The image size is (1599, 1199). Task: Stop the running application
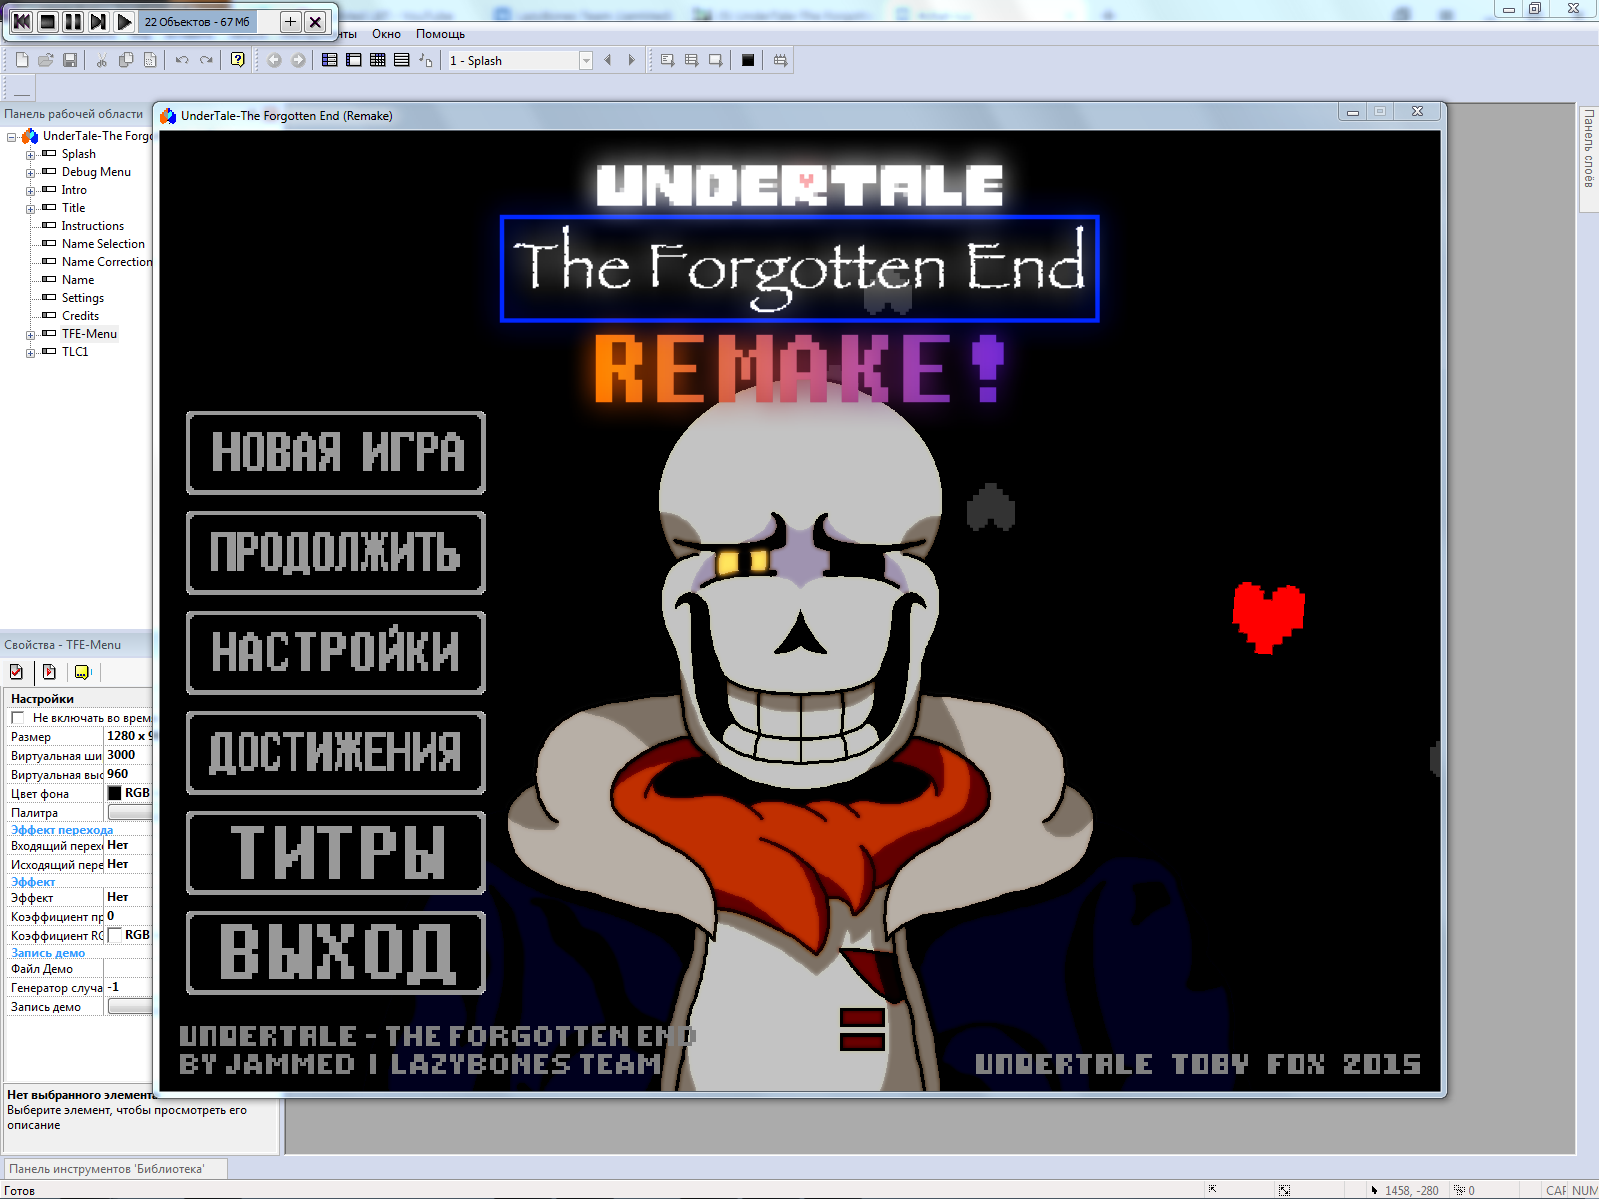(x=47, y=21)
